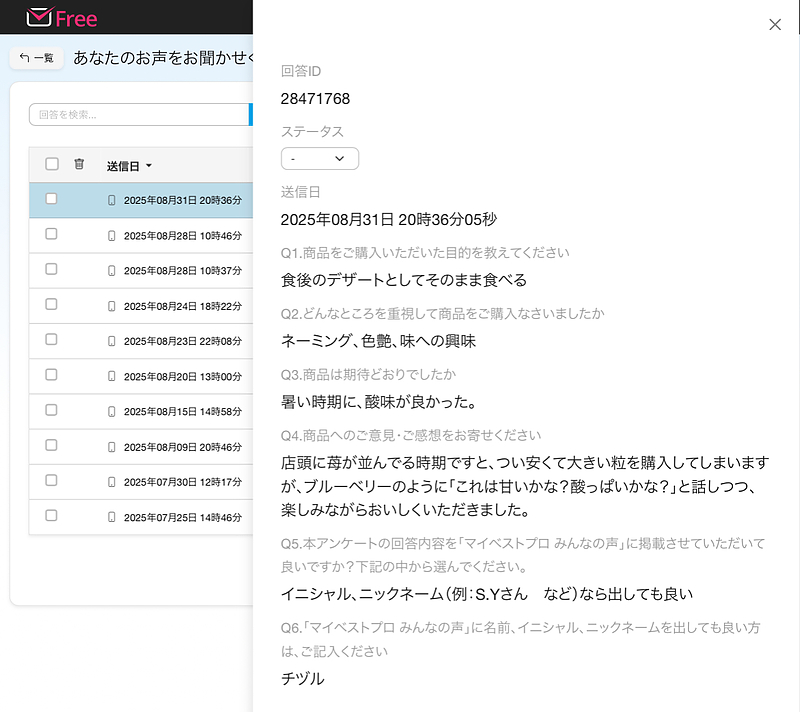Click phone icon on 08月28日 10時46分 row
800x712 pixels.
tap(112, 235)
